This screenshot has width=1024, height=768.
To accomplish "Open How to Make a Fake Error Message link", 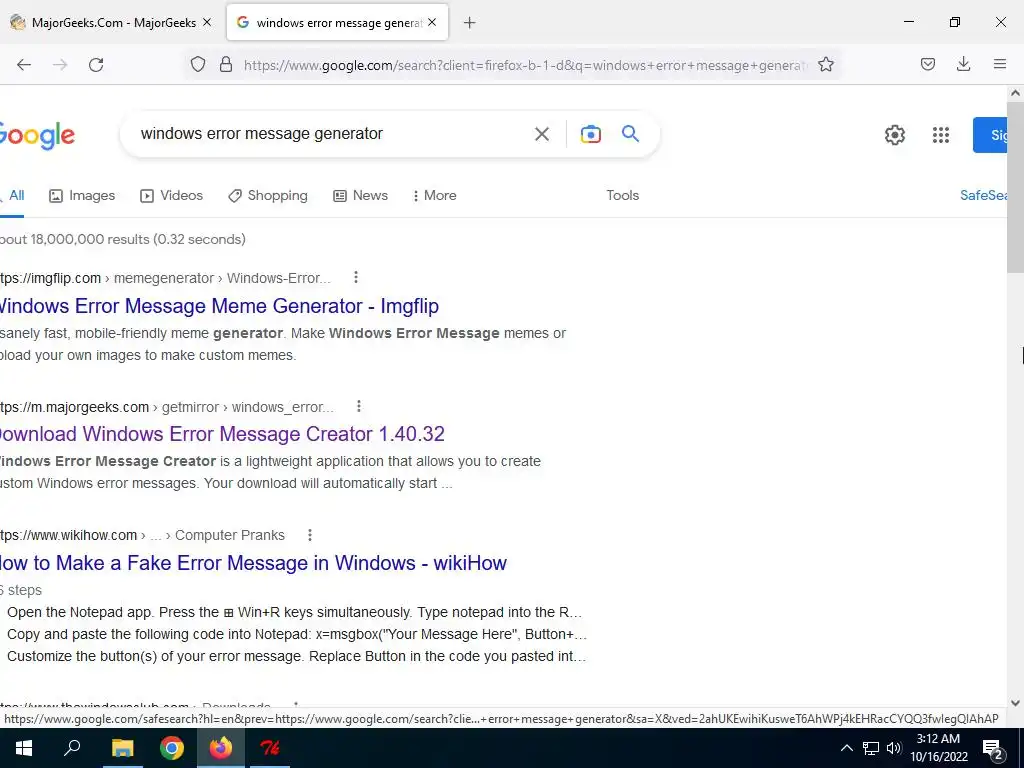I will tap(253, 563).
